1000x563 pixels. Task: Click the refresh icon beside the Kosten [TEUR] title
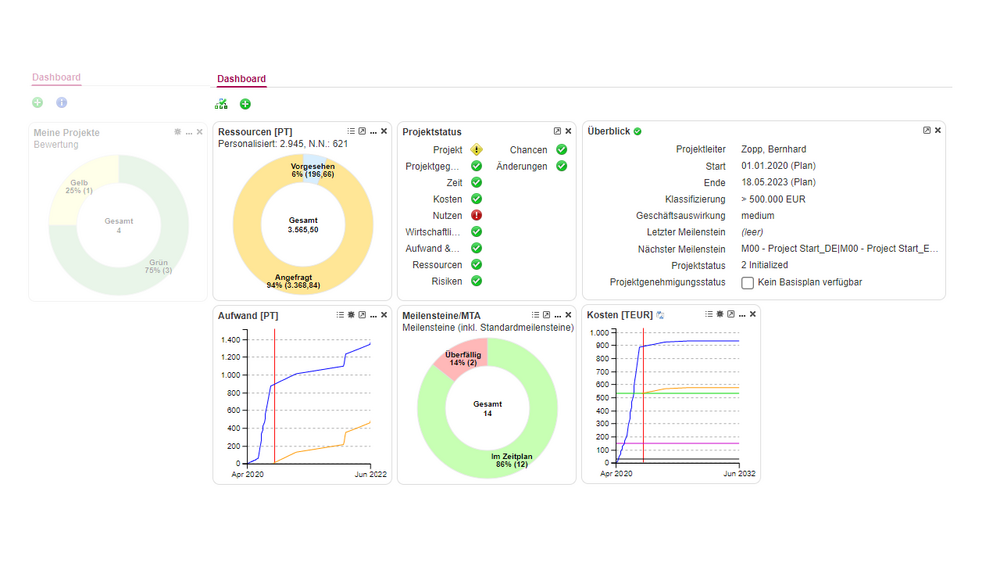660,316
